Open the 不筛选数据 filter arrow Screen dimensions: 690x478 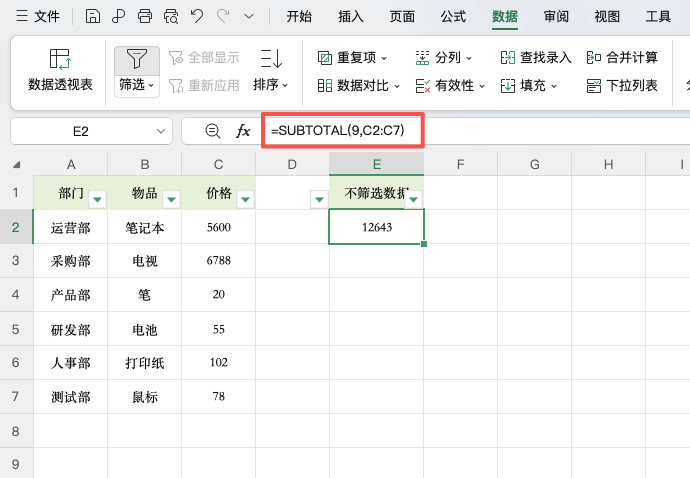tap(414, 199)
